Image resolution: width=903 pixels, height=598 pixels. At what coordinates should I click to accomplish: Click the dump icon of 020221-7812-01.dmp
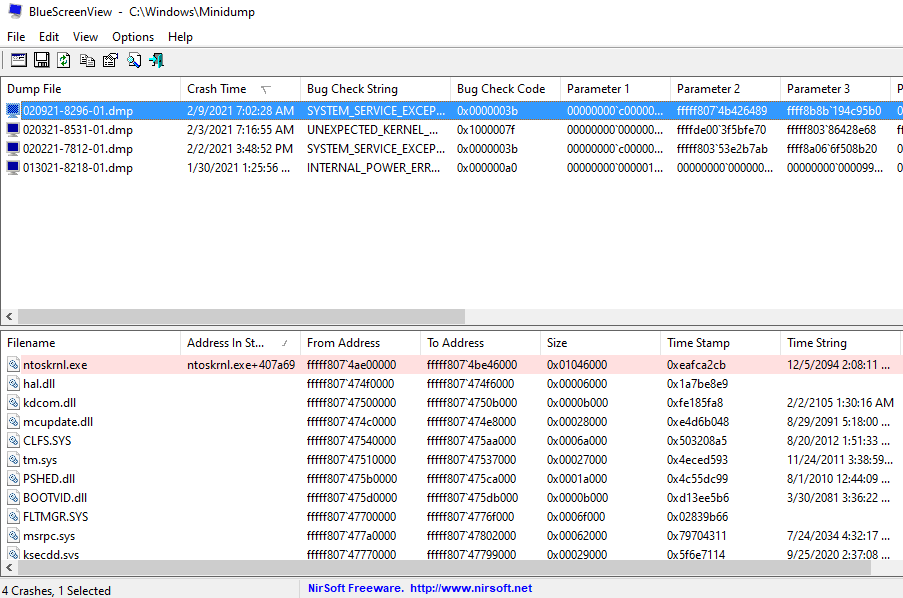[13, 149]
